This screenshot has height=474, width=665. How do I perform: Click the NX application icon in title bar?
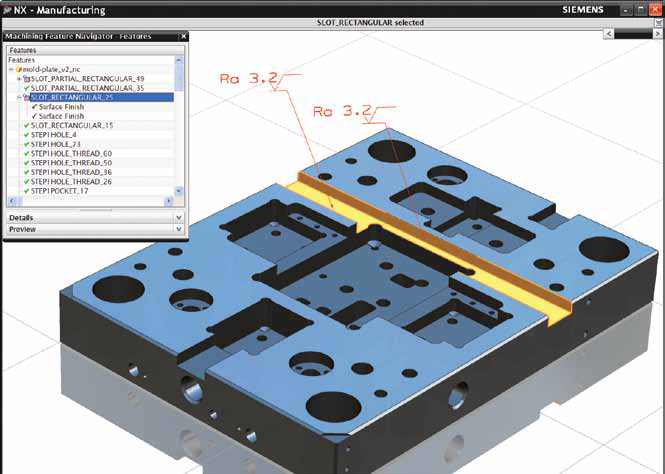tap(7, 10)
